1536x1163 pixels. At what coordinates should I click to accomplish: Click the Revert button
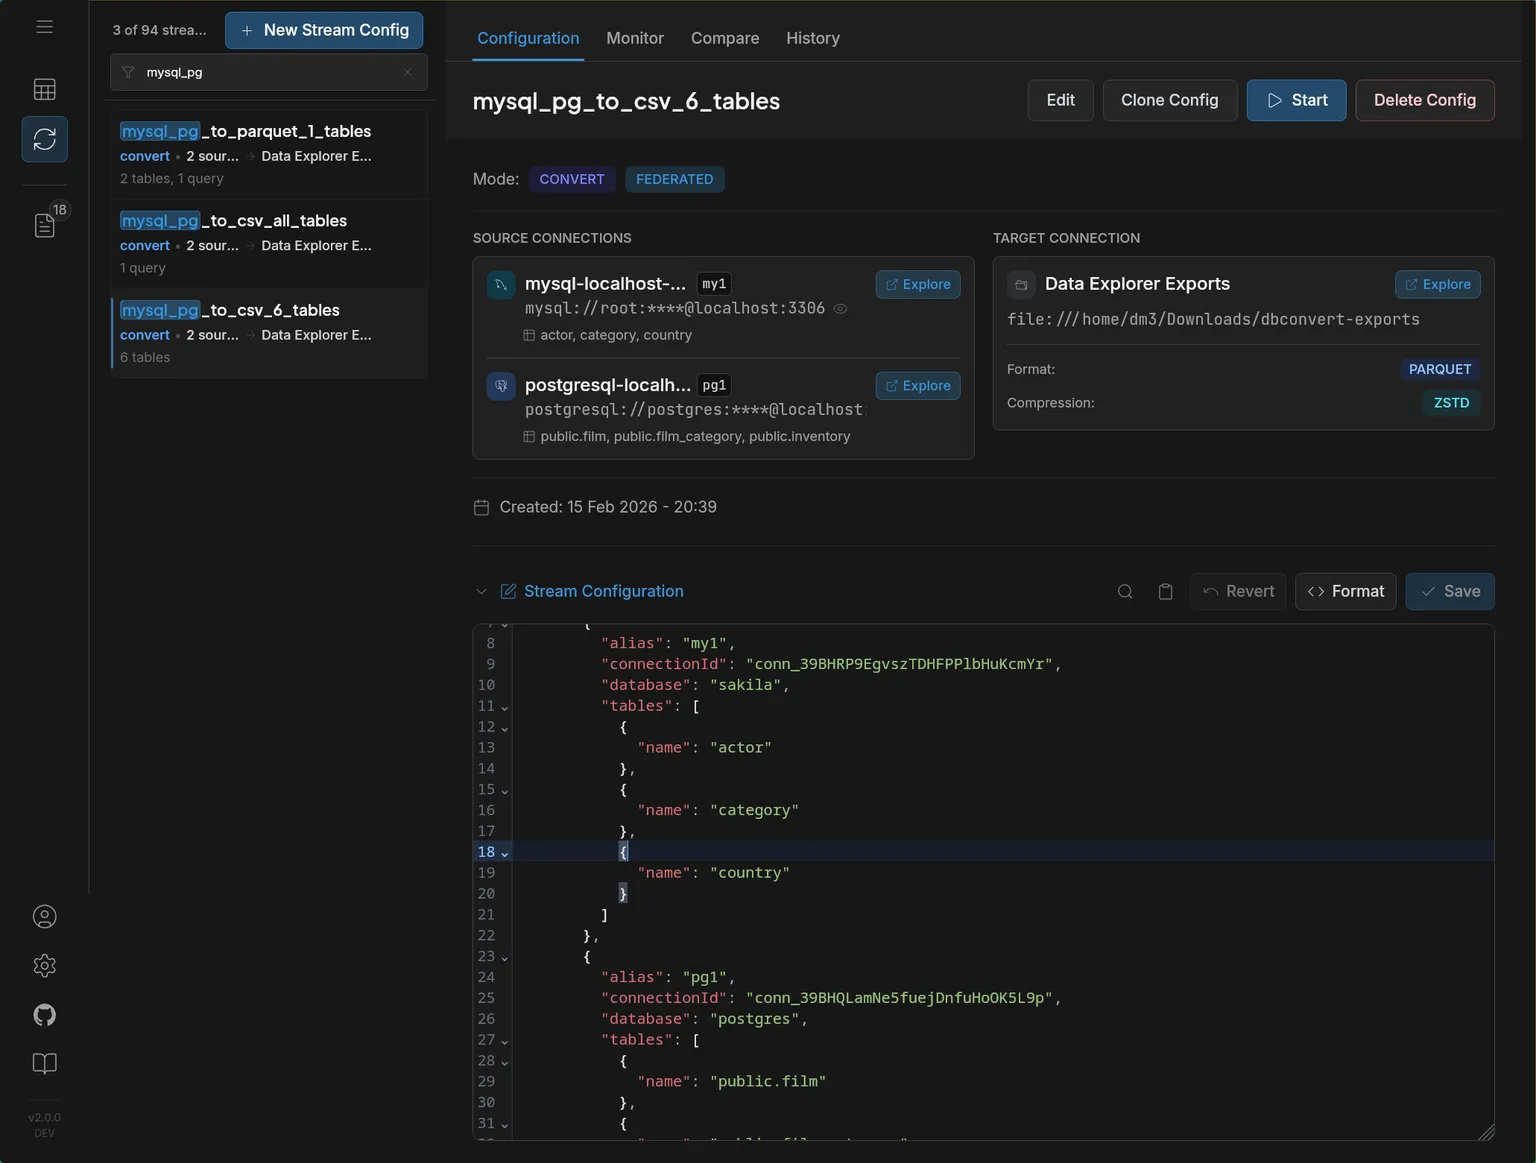pyautogui.click(x=1238, y=591)
